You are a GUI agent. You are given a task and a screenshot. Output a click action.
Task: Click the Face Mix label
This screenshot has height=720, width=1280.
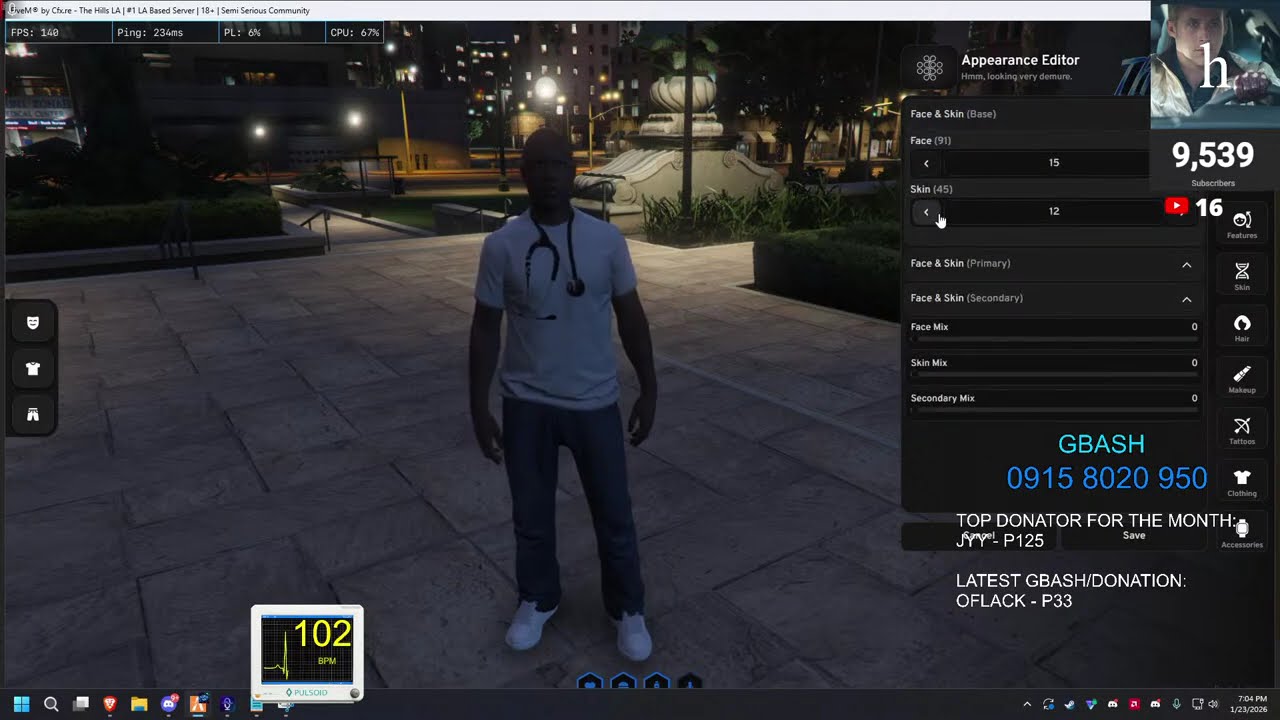[x=929, y=327]
